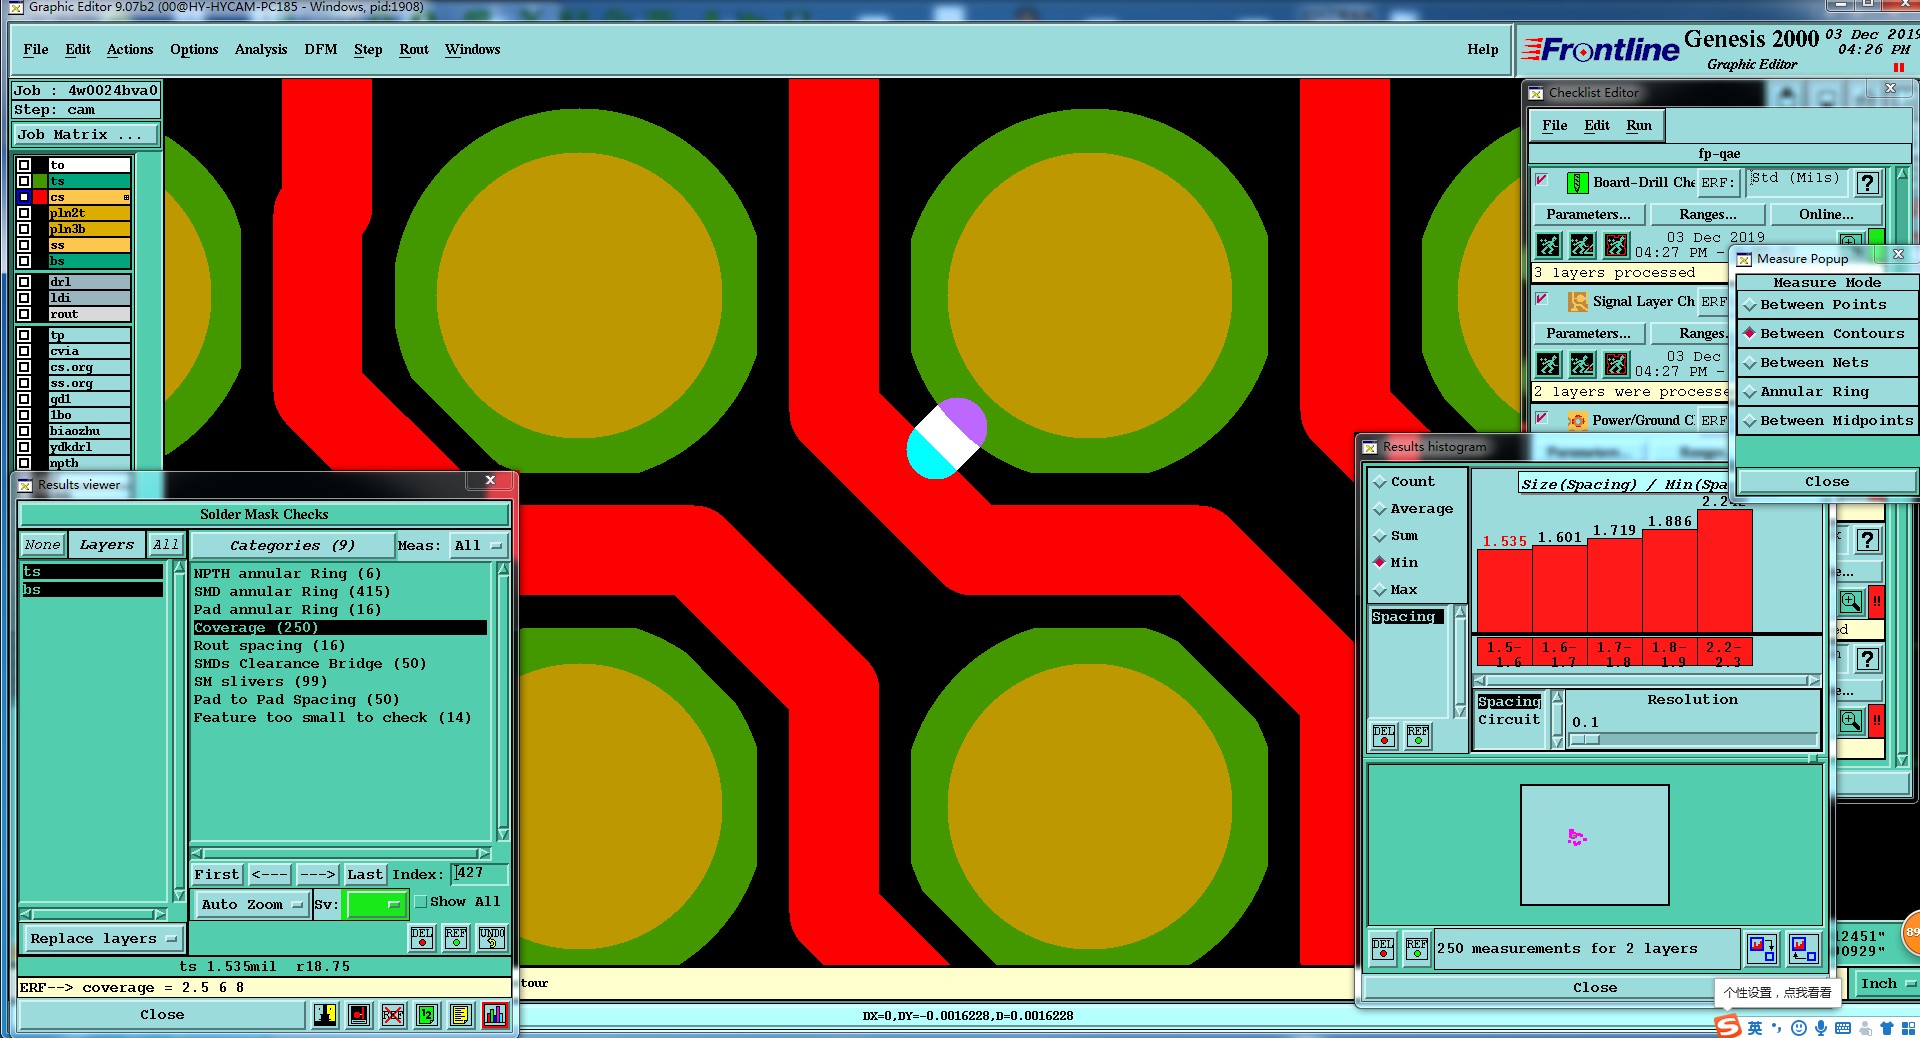Image resolution: width=1920 pixels, height=1038 pixels.
Task: Run Board-Drill check with first running-man icon
Action: coord(1548,245)
